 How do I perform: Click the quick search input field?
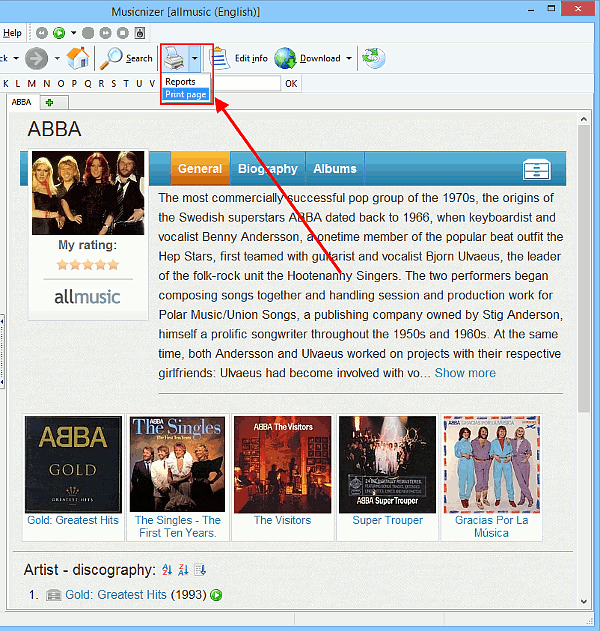tap(246, 83)
